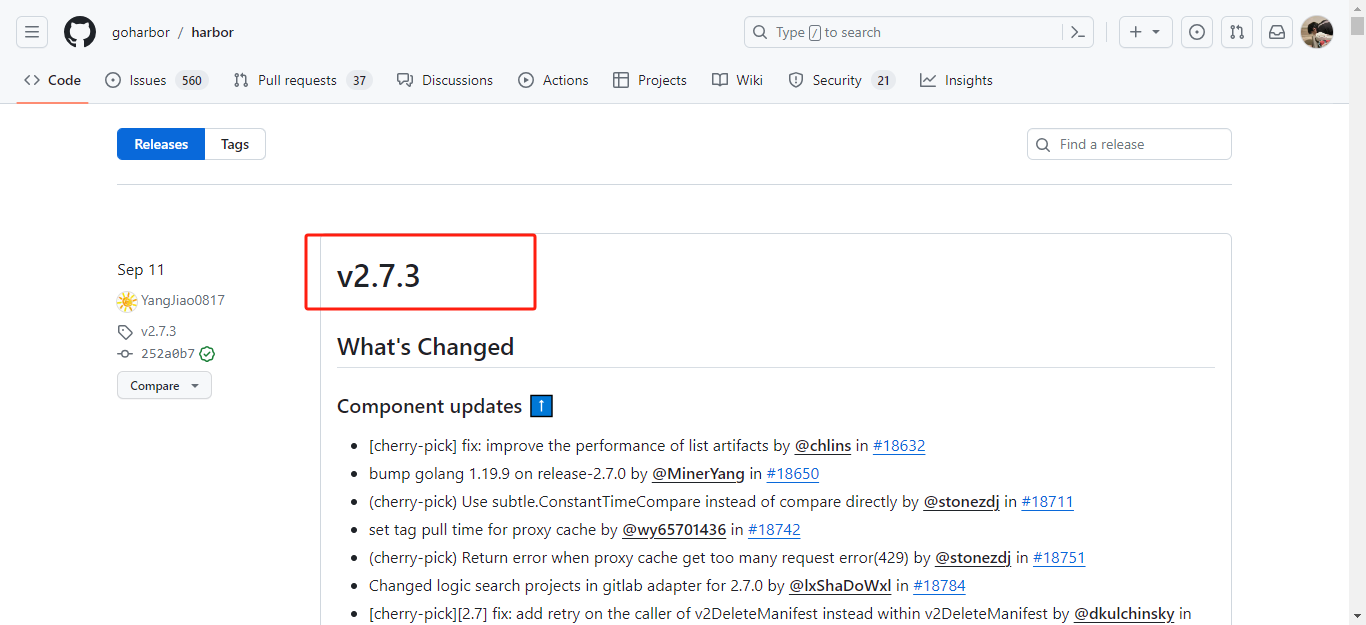Open the issues icon in header
This screenshot has height=625, width=1366.
(1196, 32)
